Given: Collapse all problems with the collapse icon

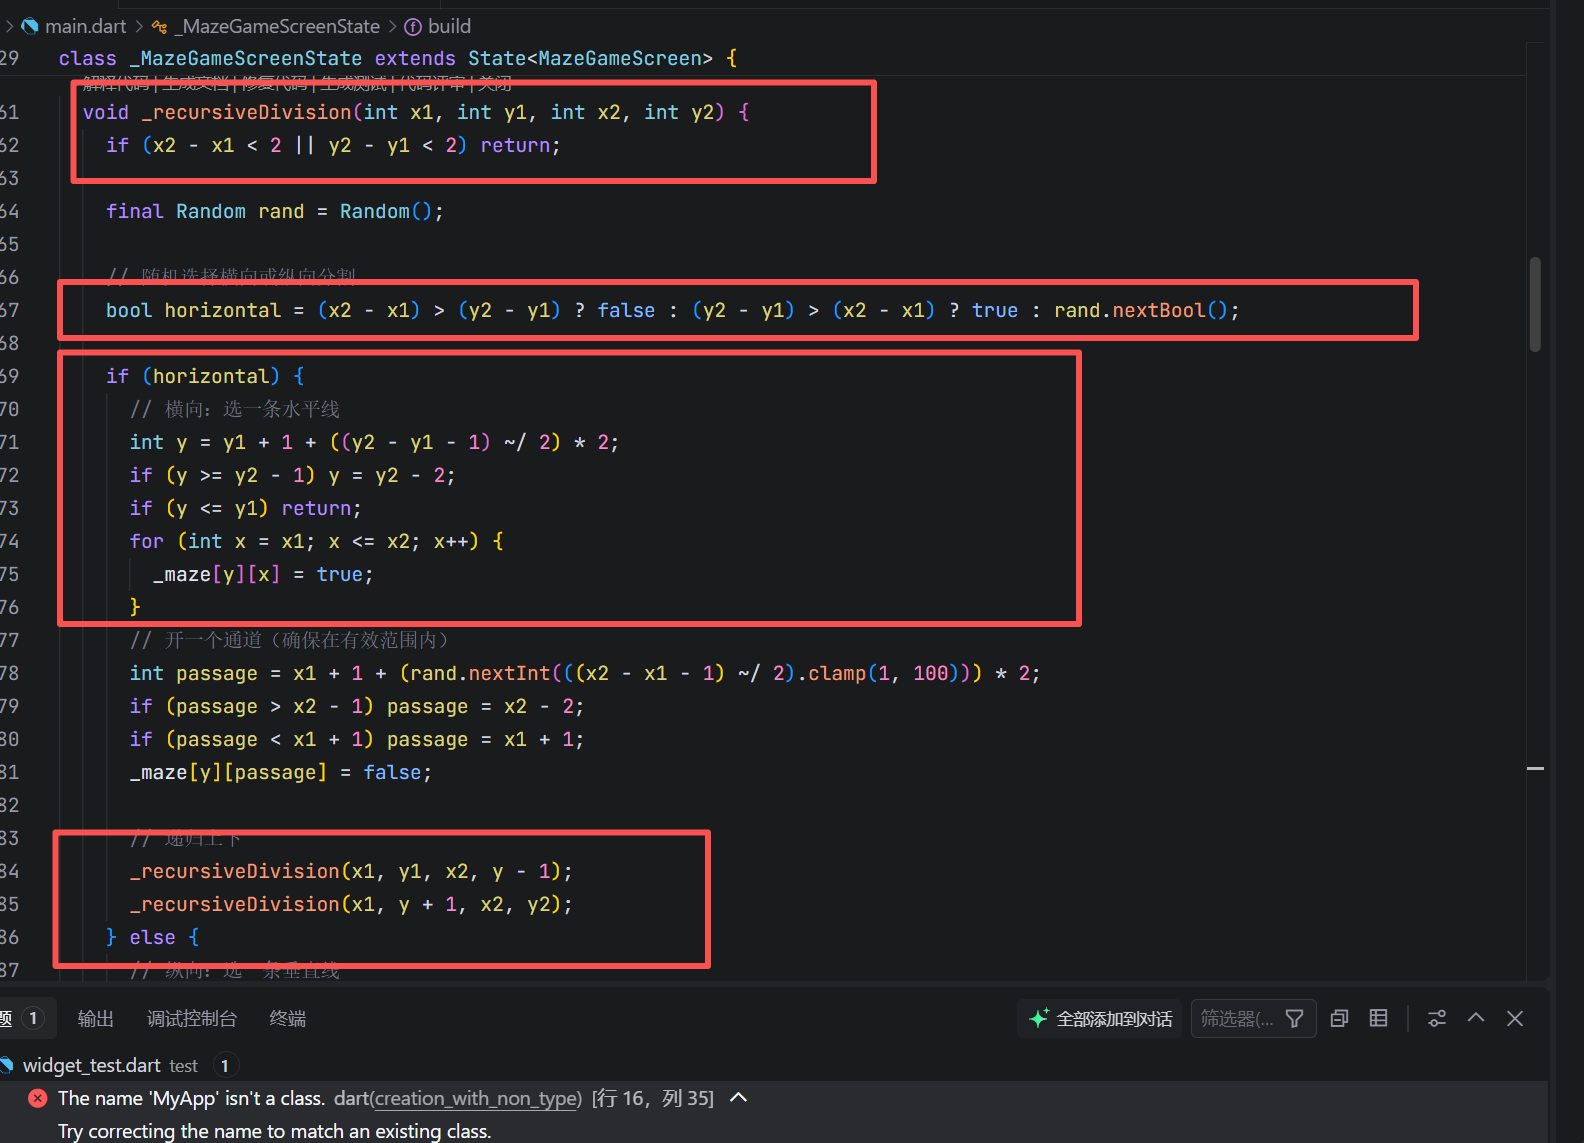Looking at the screenshot, I should 1340,1018.
